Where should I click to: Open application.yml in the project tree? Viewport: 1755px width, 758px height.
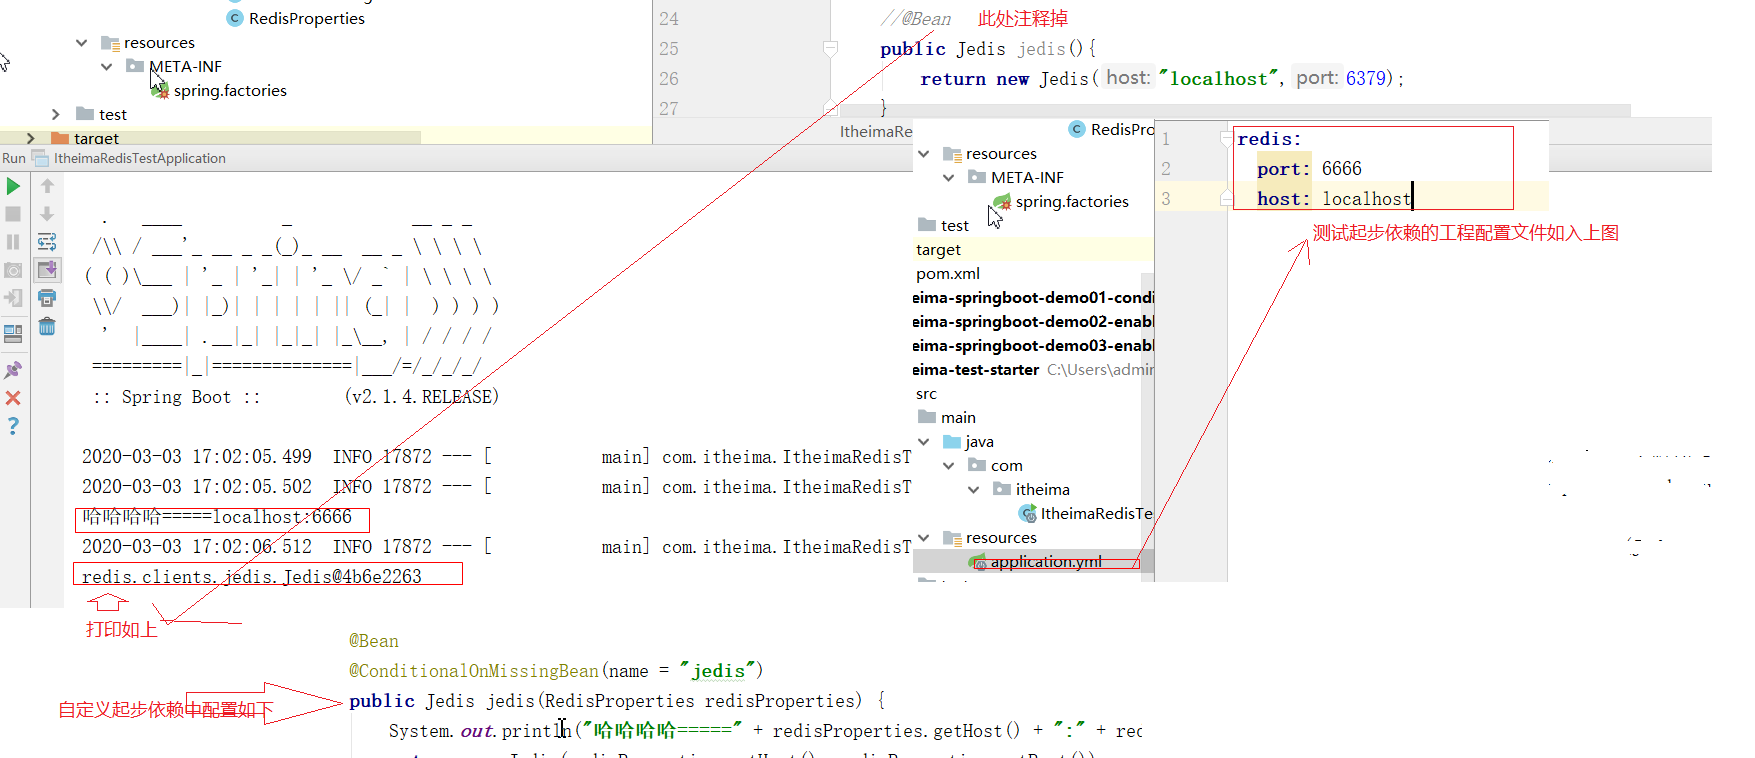pos(1045,562)
